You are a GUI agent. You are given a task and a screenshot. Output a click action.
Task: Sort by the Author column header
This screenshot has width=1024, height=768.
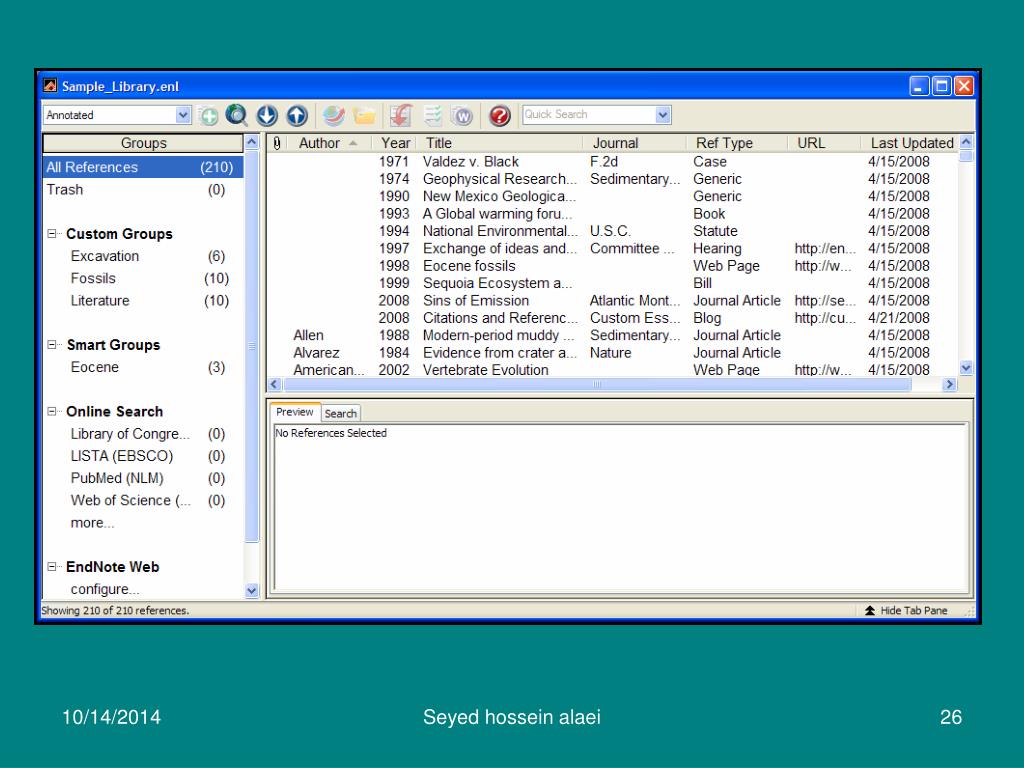point(328,143)
